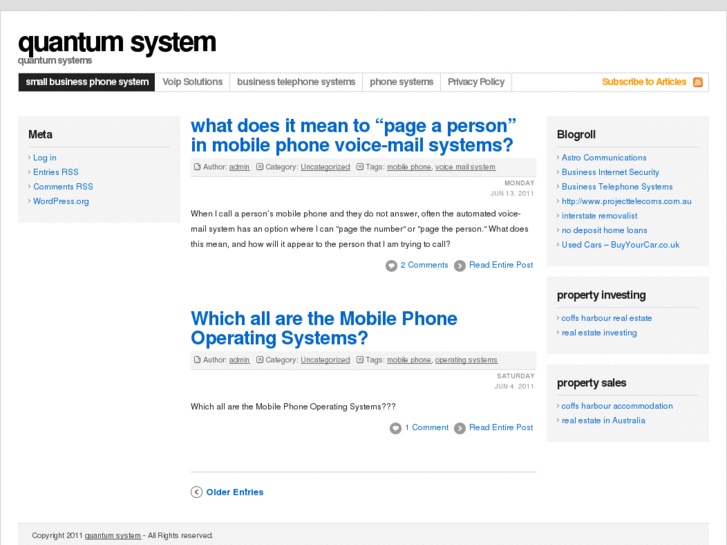
Task: Visit the projecttelecoms.com.au link
Action: tap(626, 201)
